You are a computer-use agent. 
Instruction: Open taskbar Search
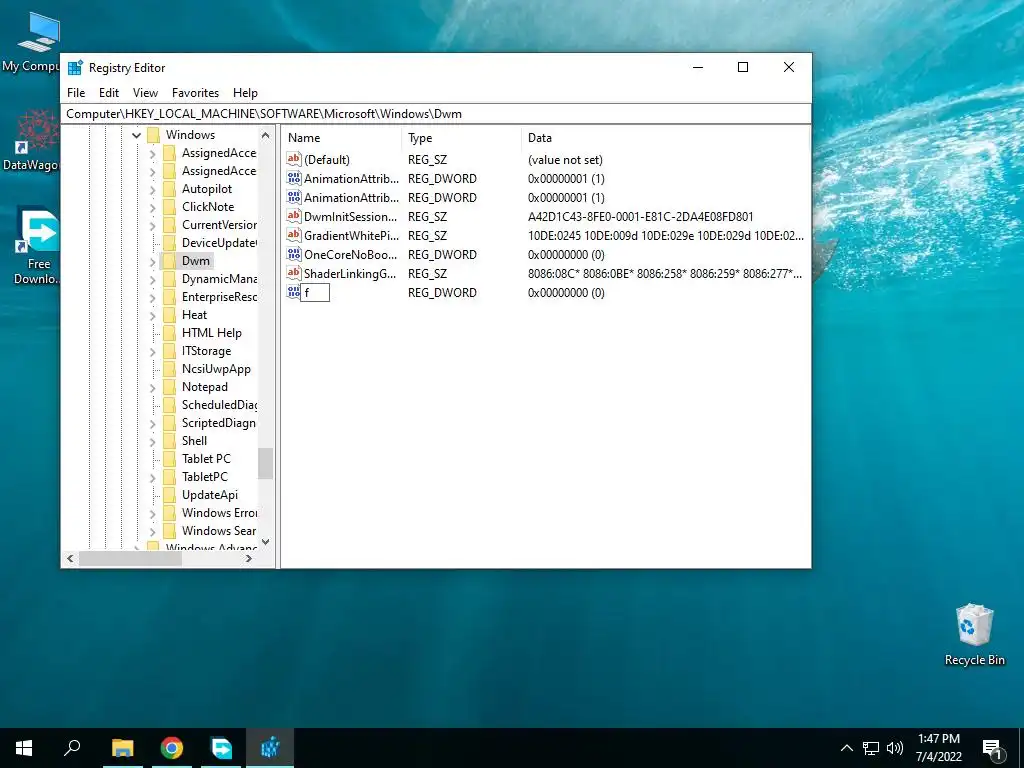72,748
